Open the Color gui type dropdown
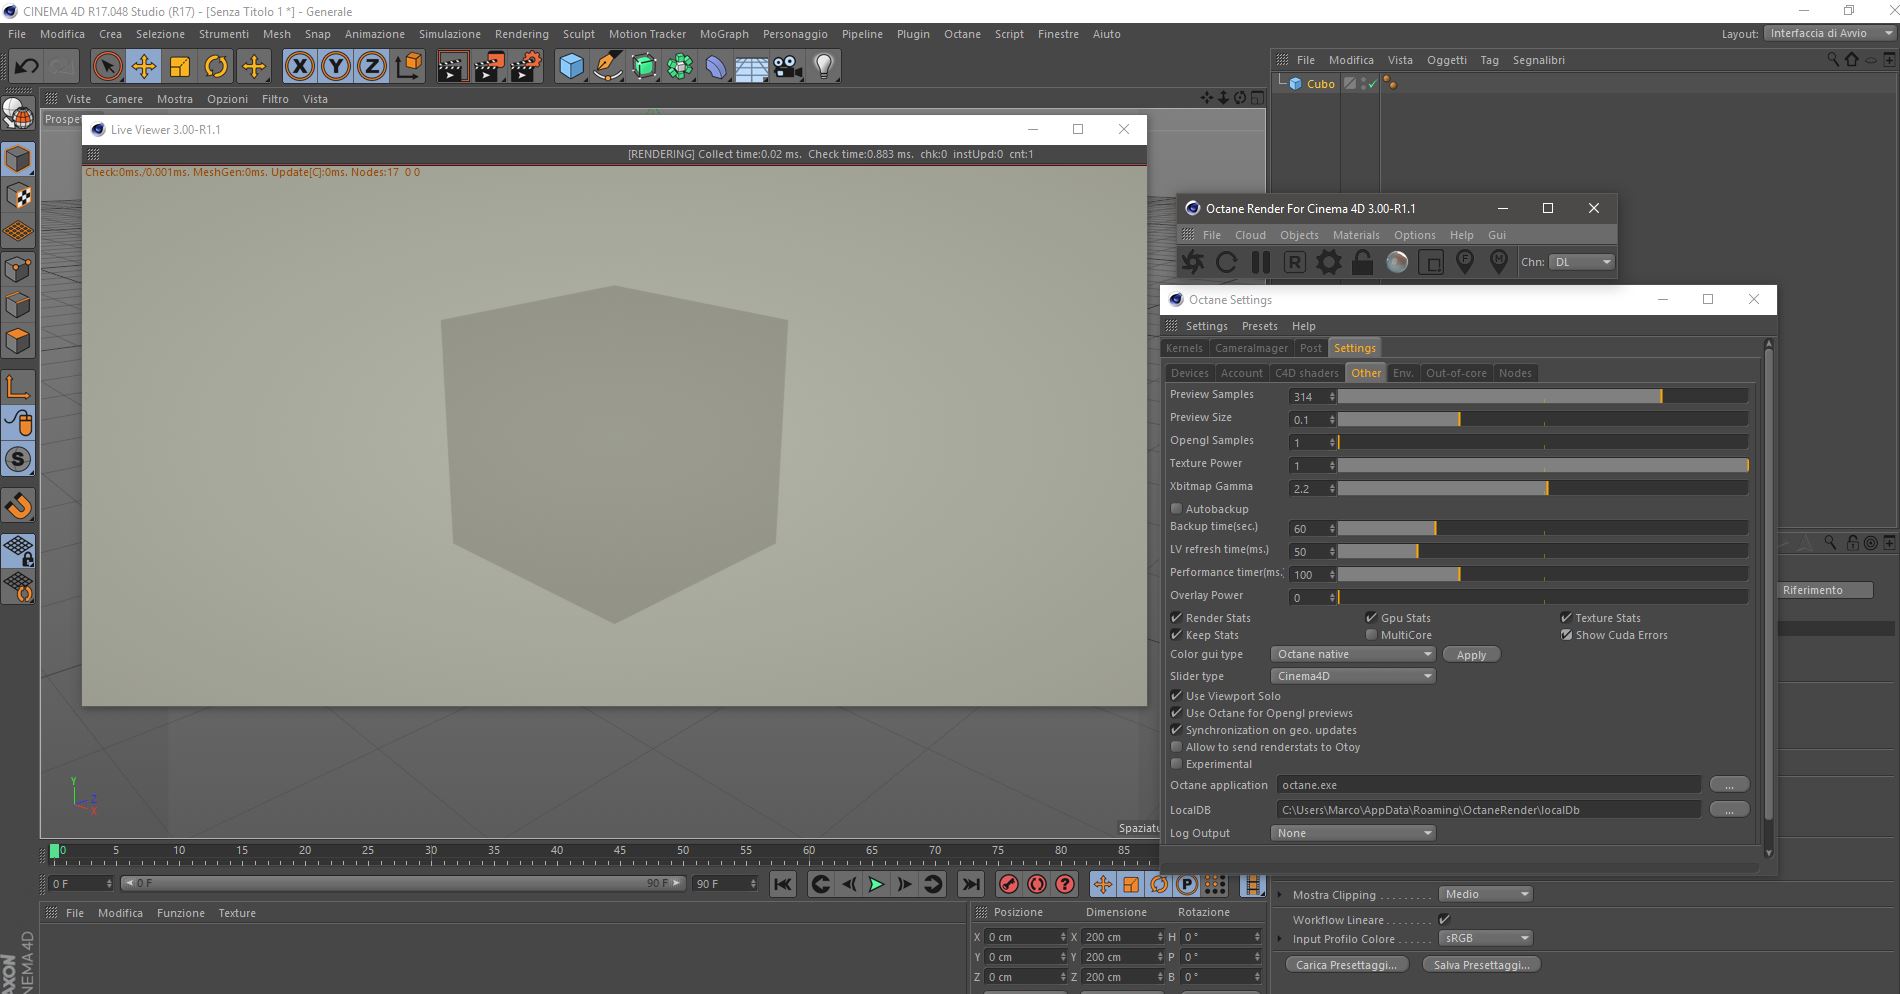The image size is (1900, 994). (1353, 654)
